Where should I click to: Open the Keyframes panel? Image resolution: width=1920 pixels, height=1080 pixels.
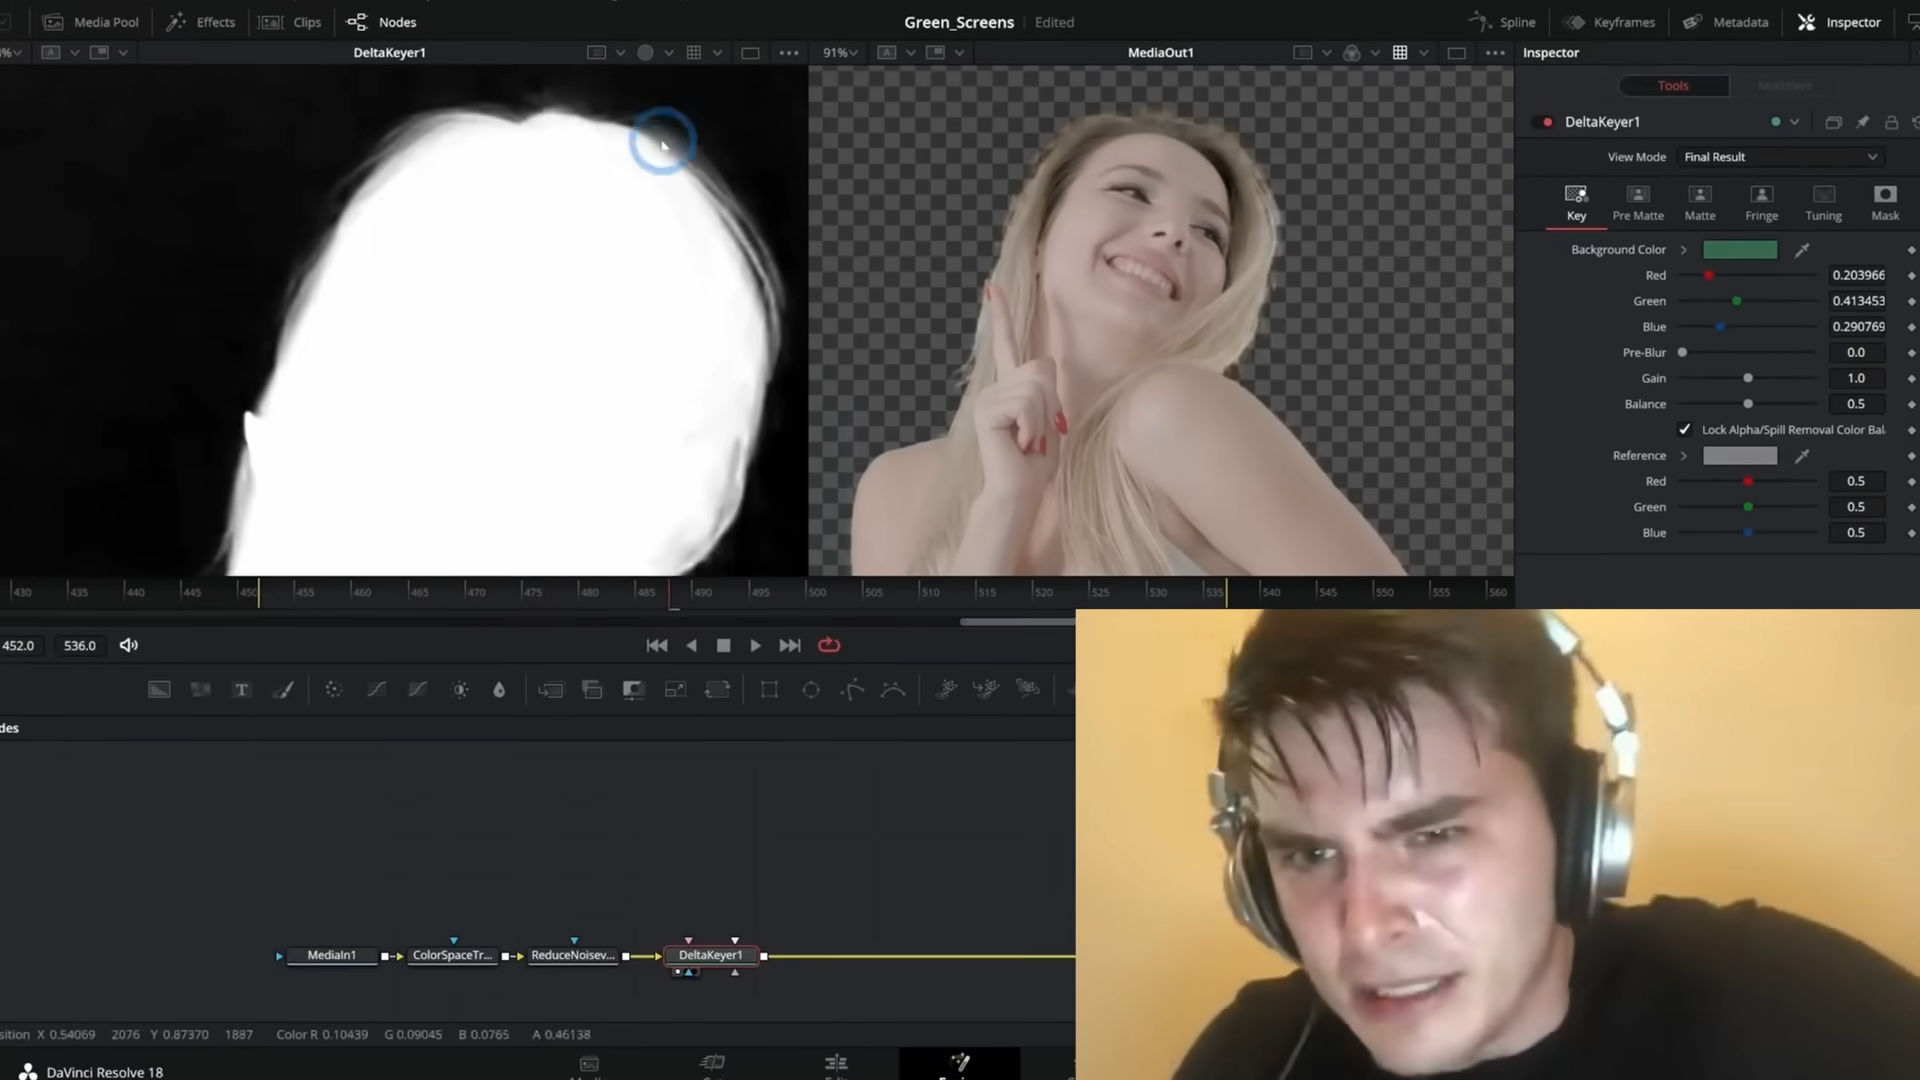pos(1610,22)
